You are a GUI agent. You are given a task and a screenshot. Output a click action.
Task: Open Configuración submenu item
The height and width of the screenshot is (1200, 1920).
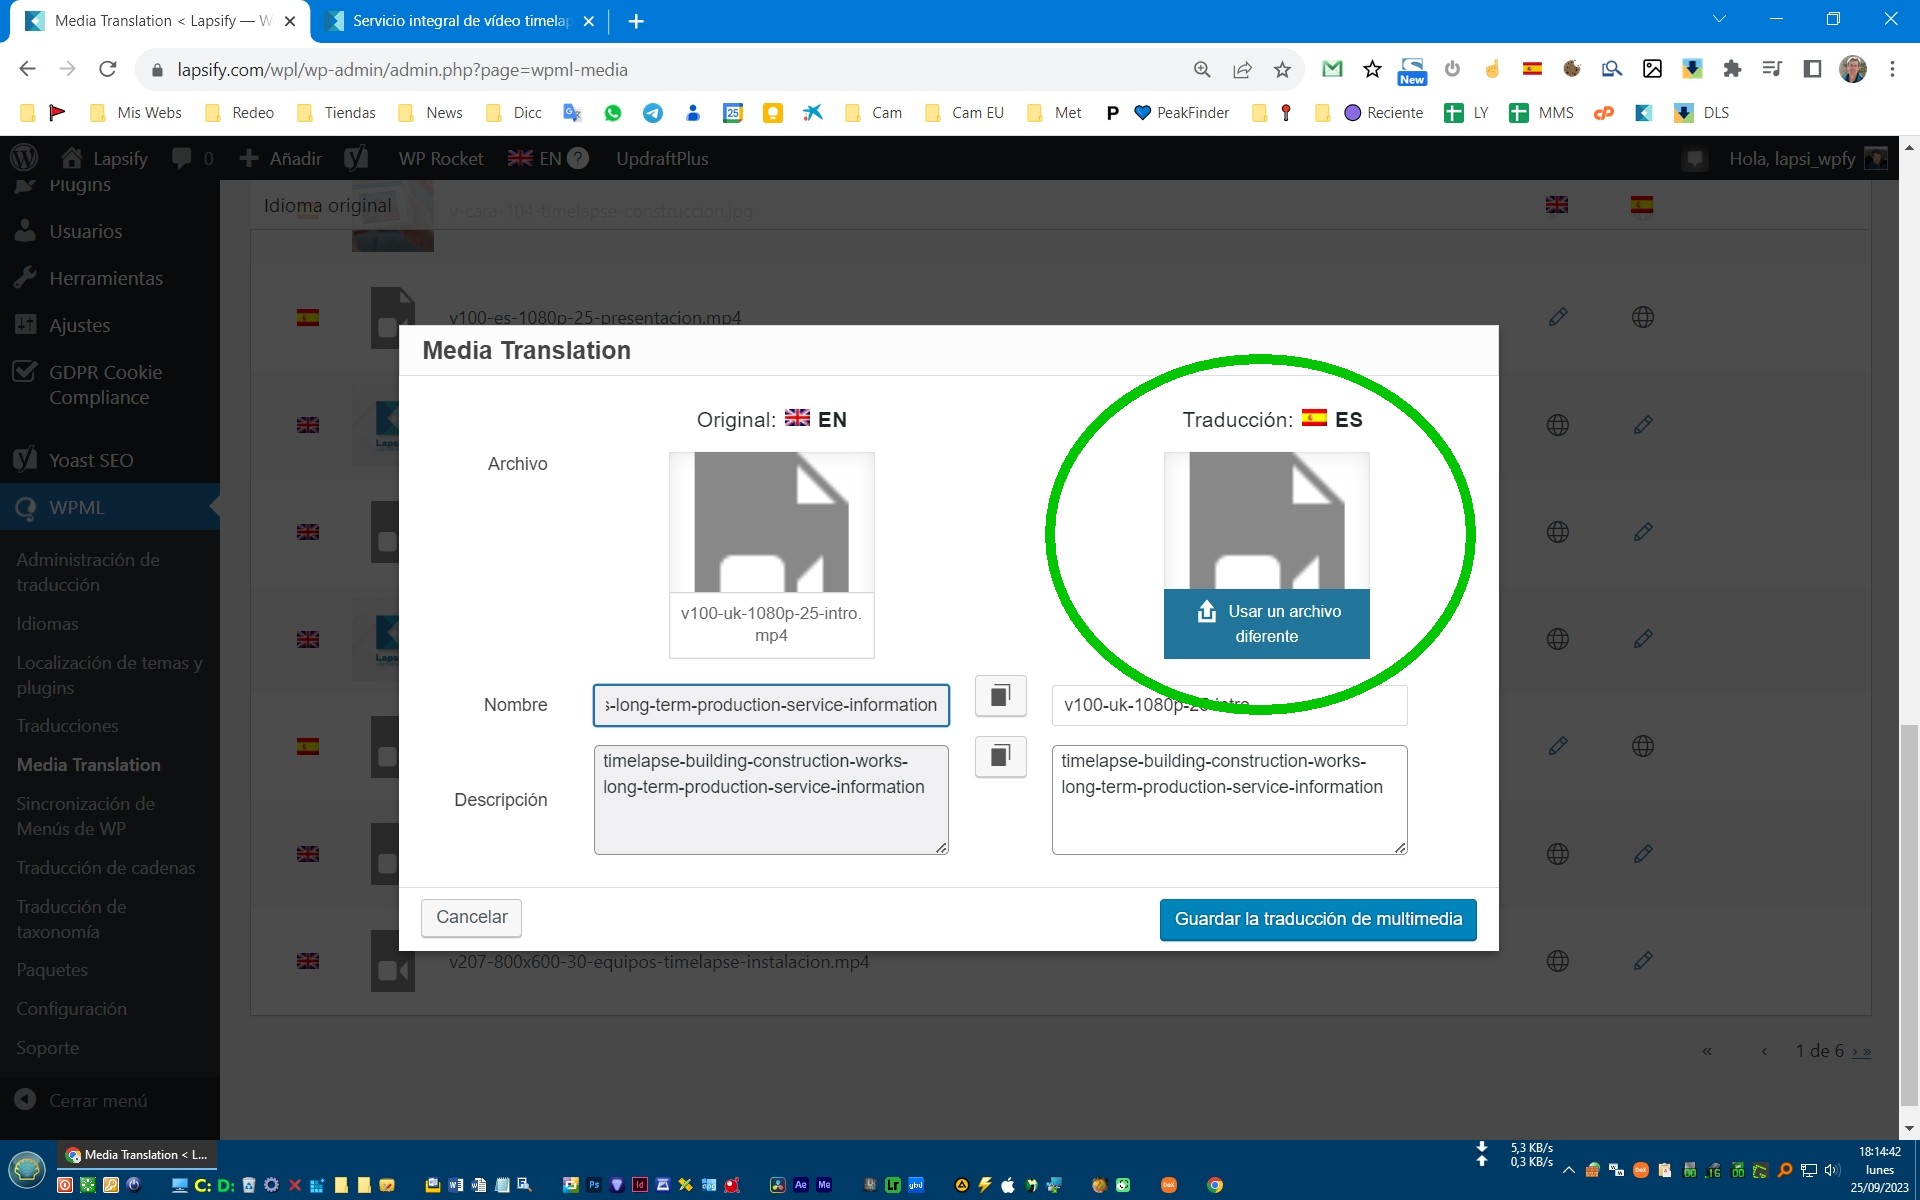pos(72,1009)
